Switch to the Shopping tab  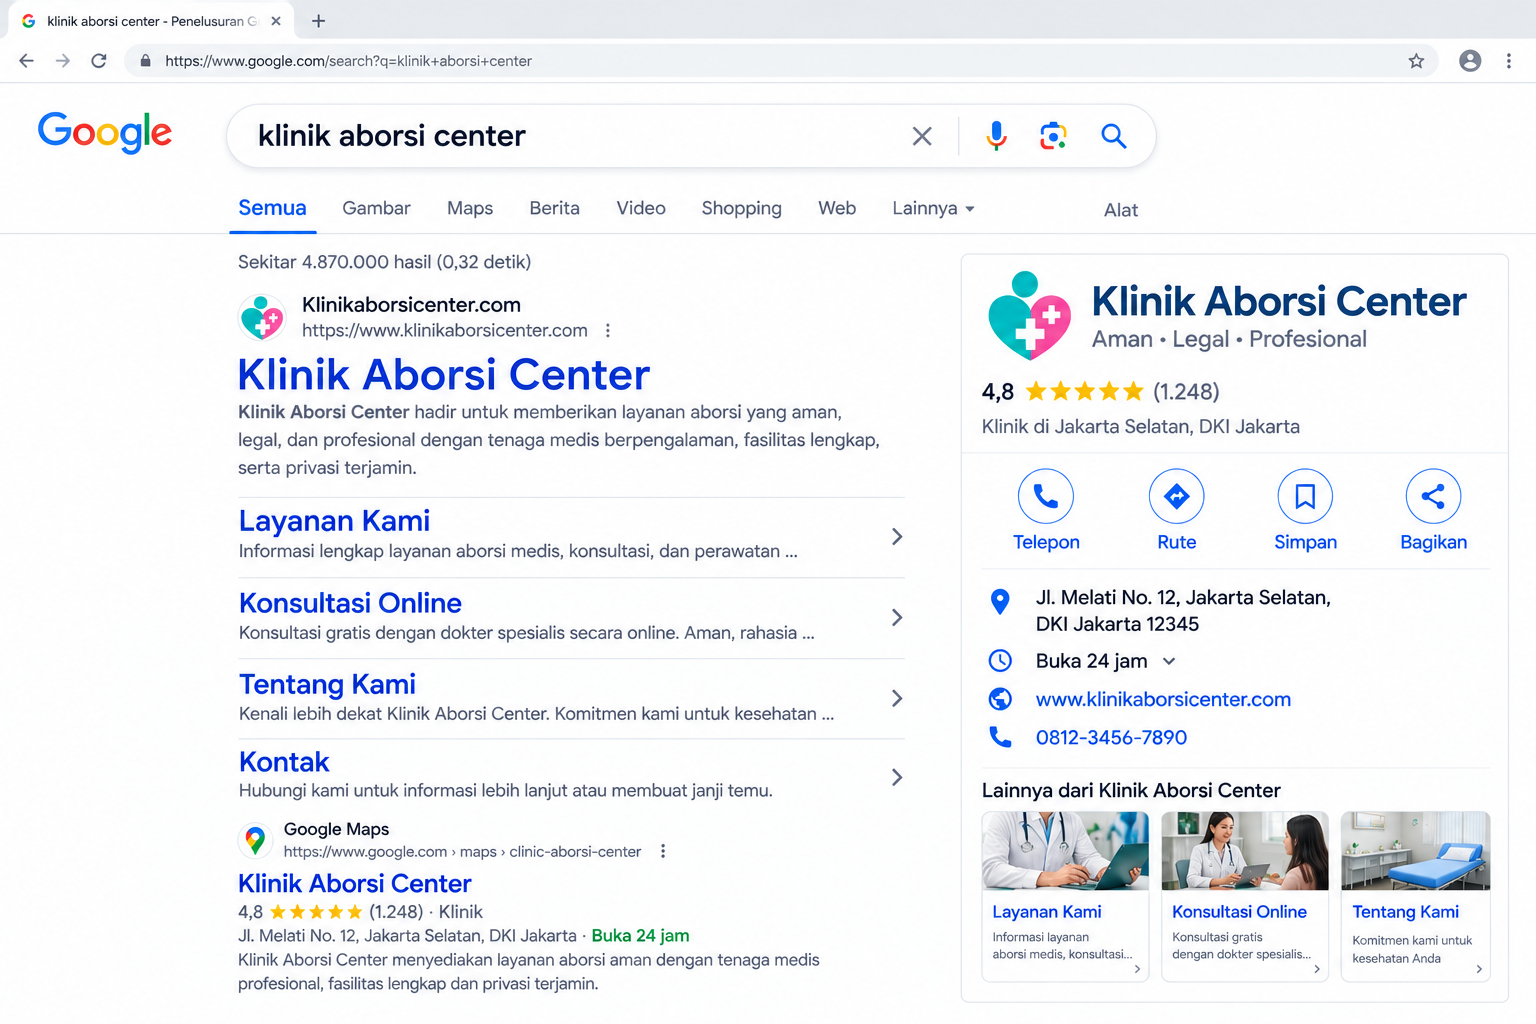click(x=741, y=208)
